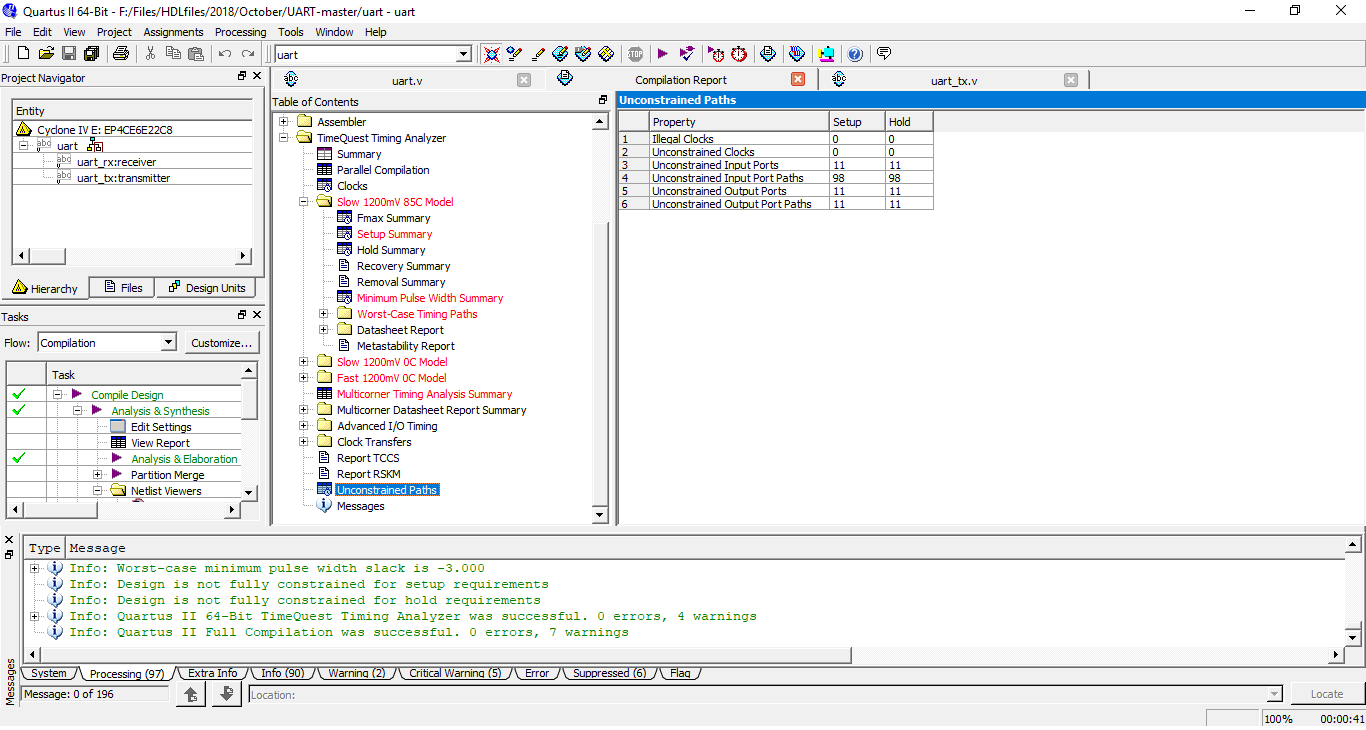The height and width of the screenshot is (730, 1366).
Task: Click the Start Analysis & Synthesis icon
Action: coord(687,54)
